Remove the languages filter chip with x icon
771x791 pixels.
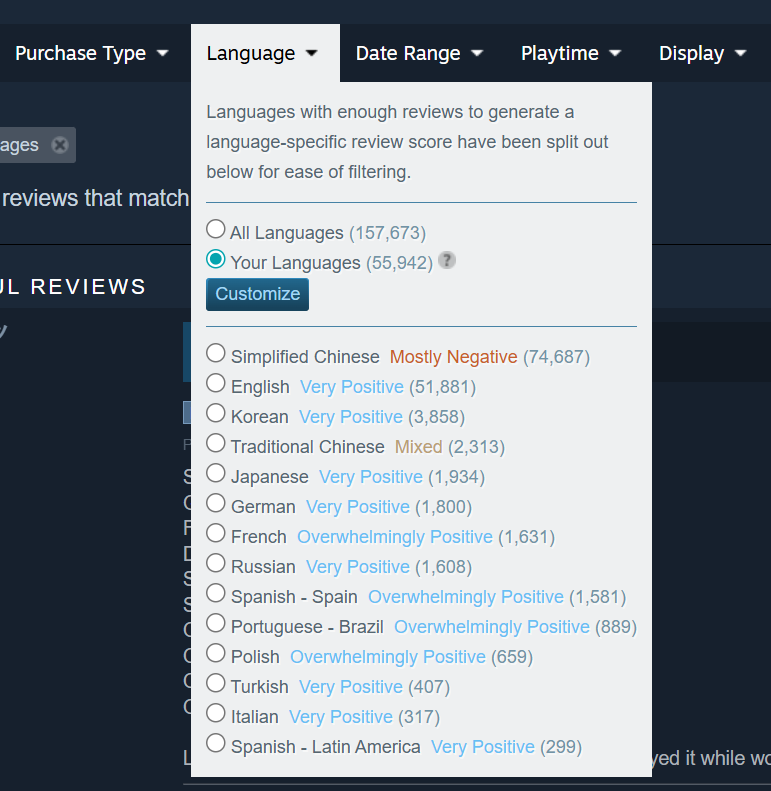[60, 145]
